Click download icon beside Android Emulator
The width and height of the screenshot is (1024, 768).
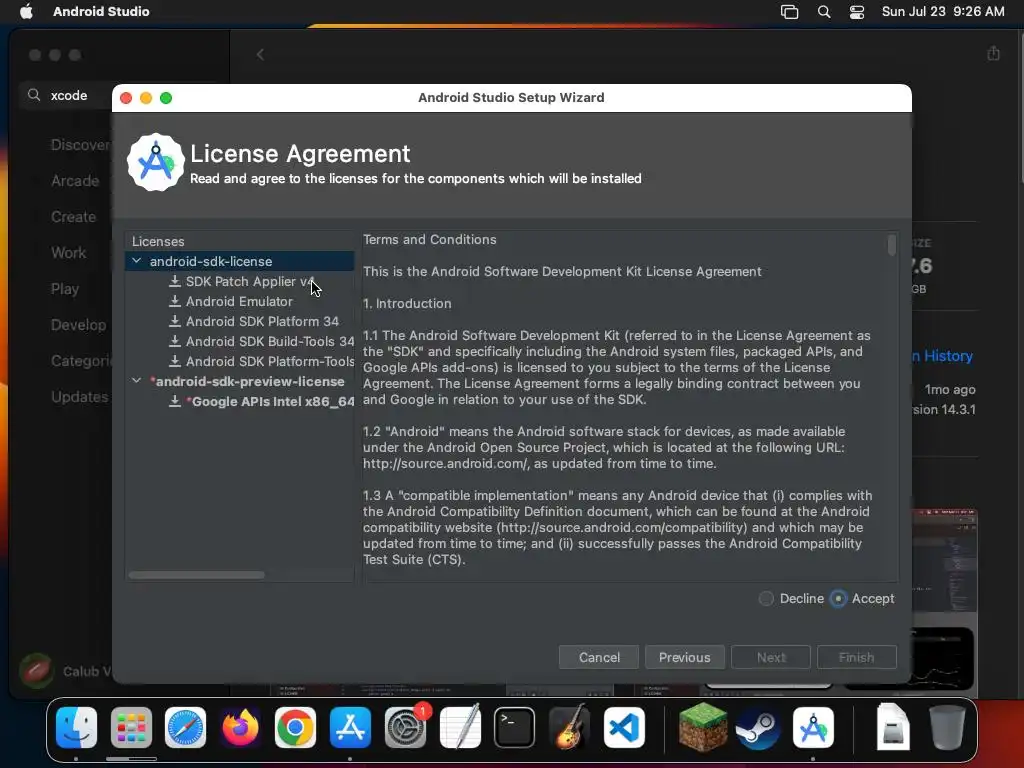(x=174, y=301)
